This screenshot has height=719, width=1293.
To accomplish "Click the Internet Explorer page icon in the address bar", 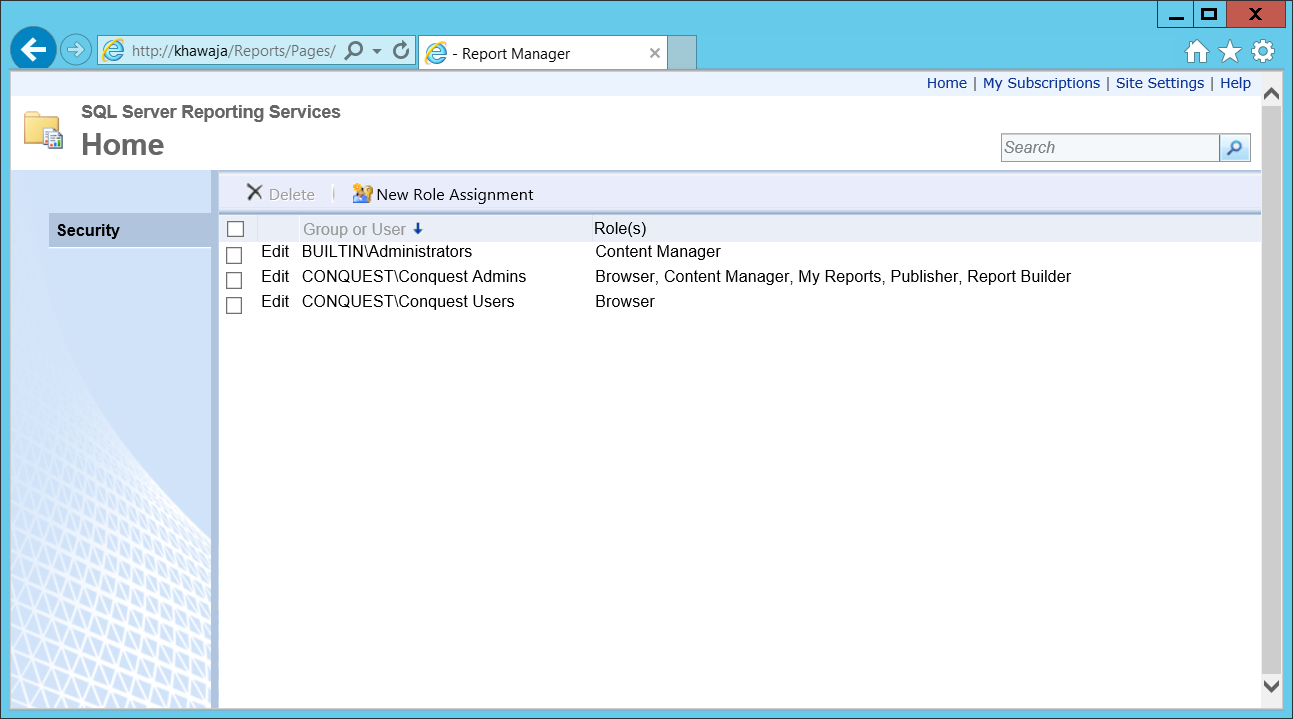I will [113, 50].
